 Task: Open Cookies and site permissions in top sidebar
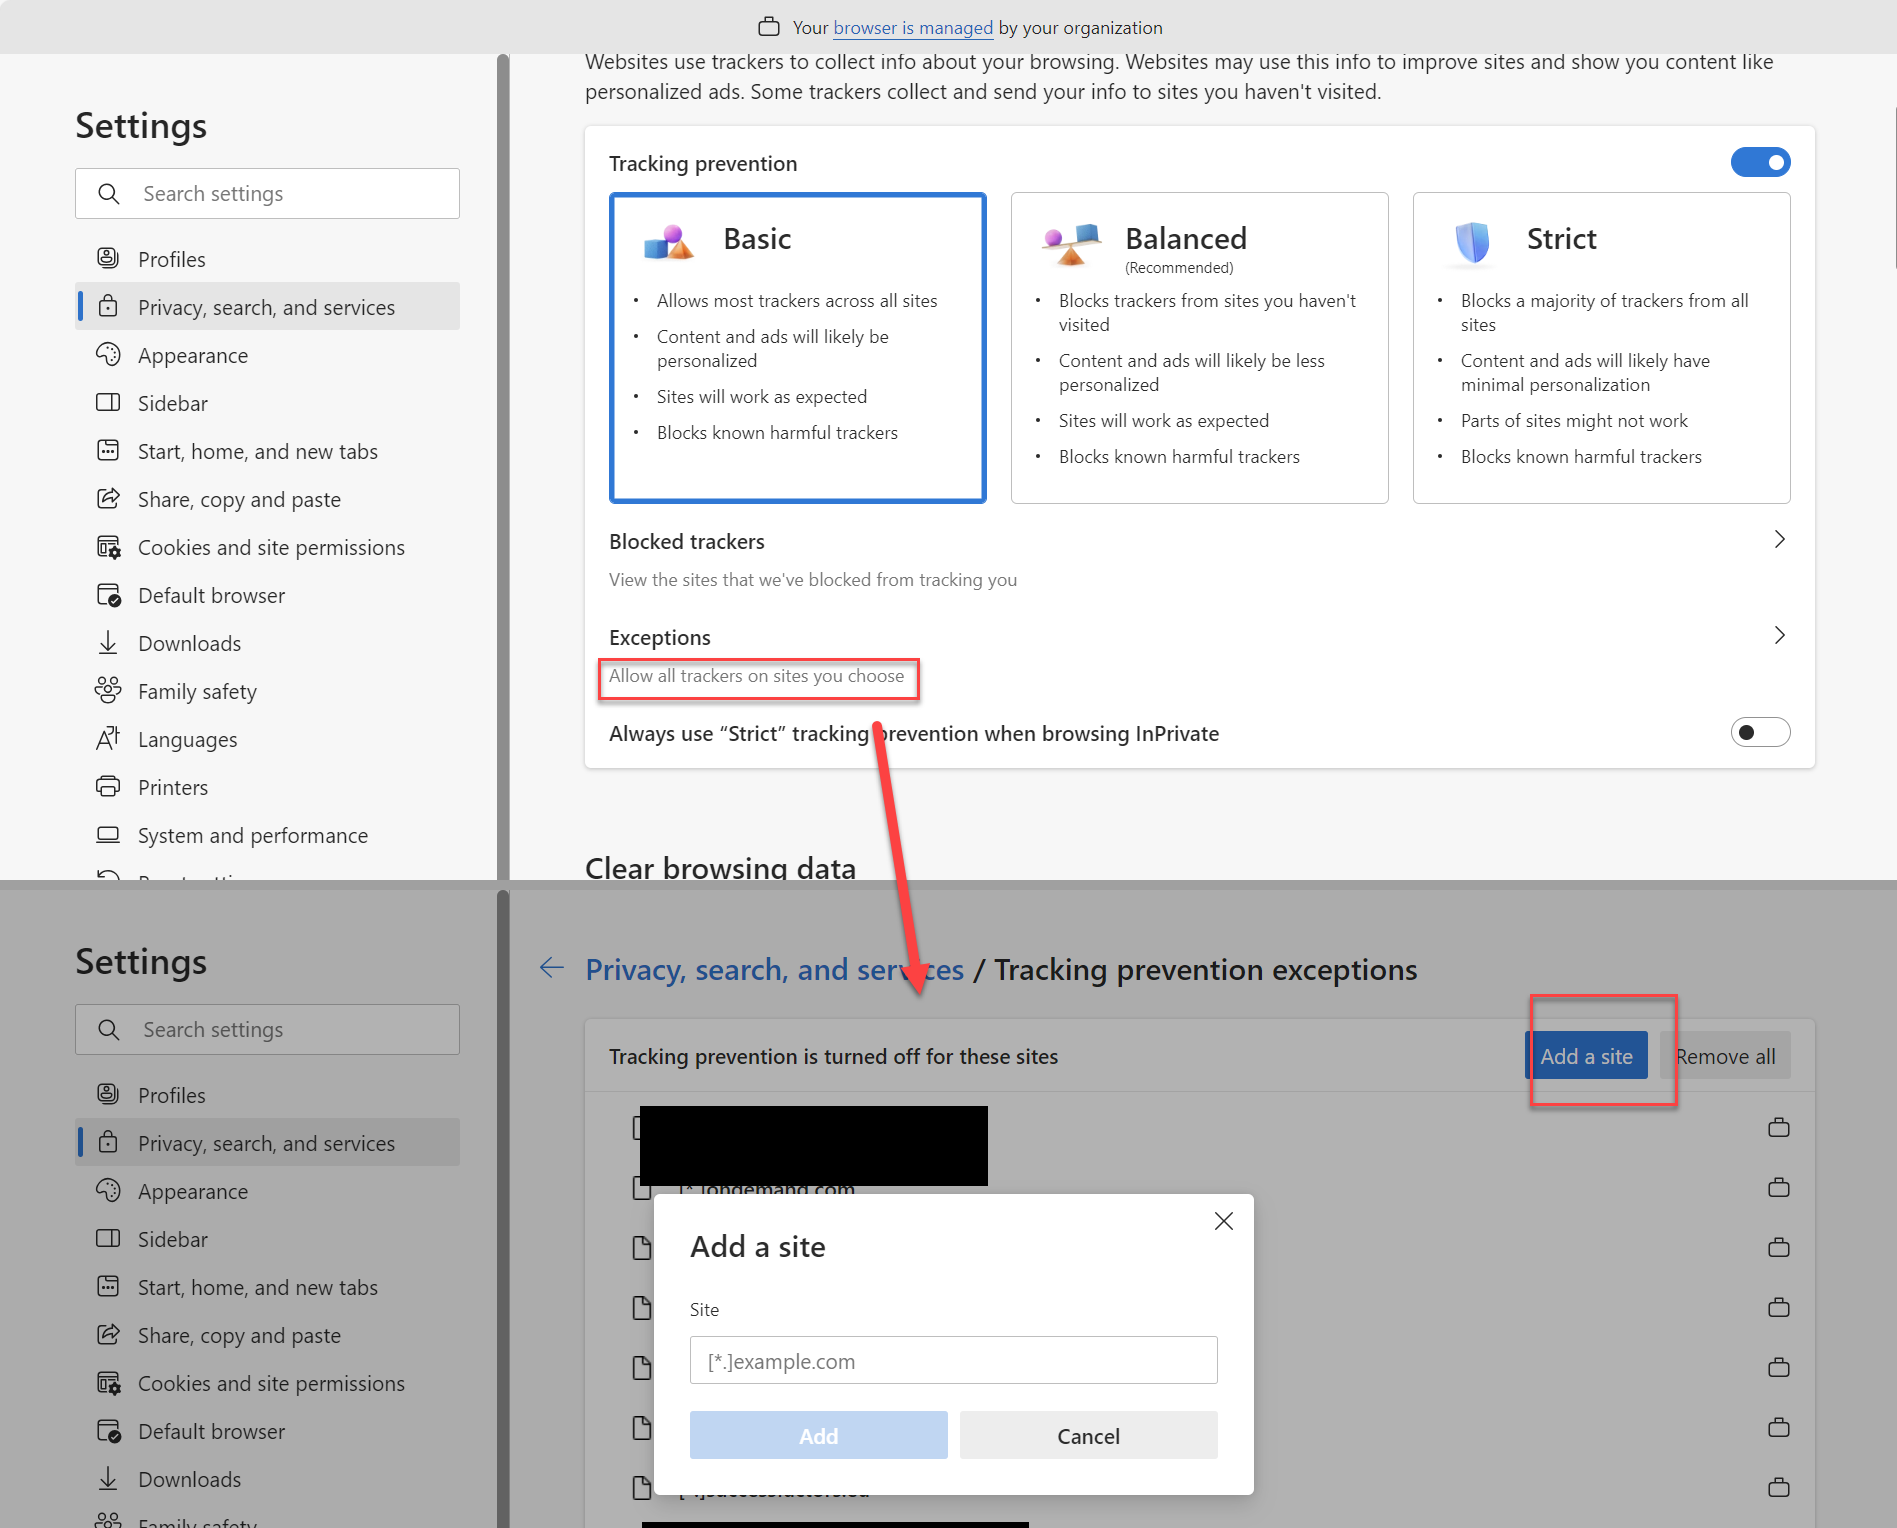pos(268,547)
